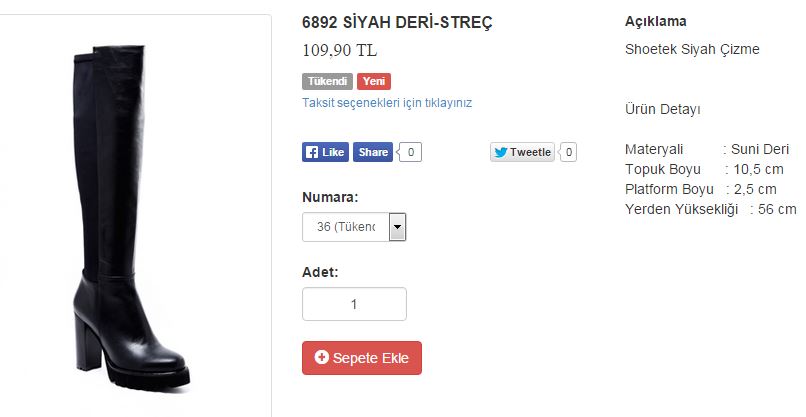Click the Ürün Detayı section label

tap(663, 110)
